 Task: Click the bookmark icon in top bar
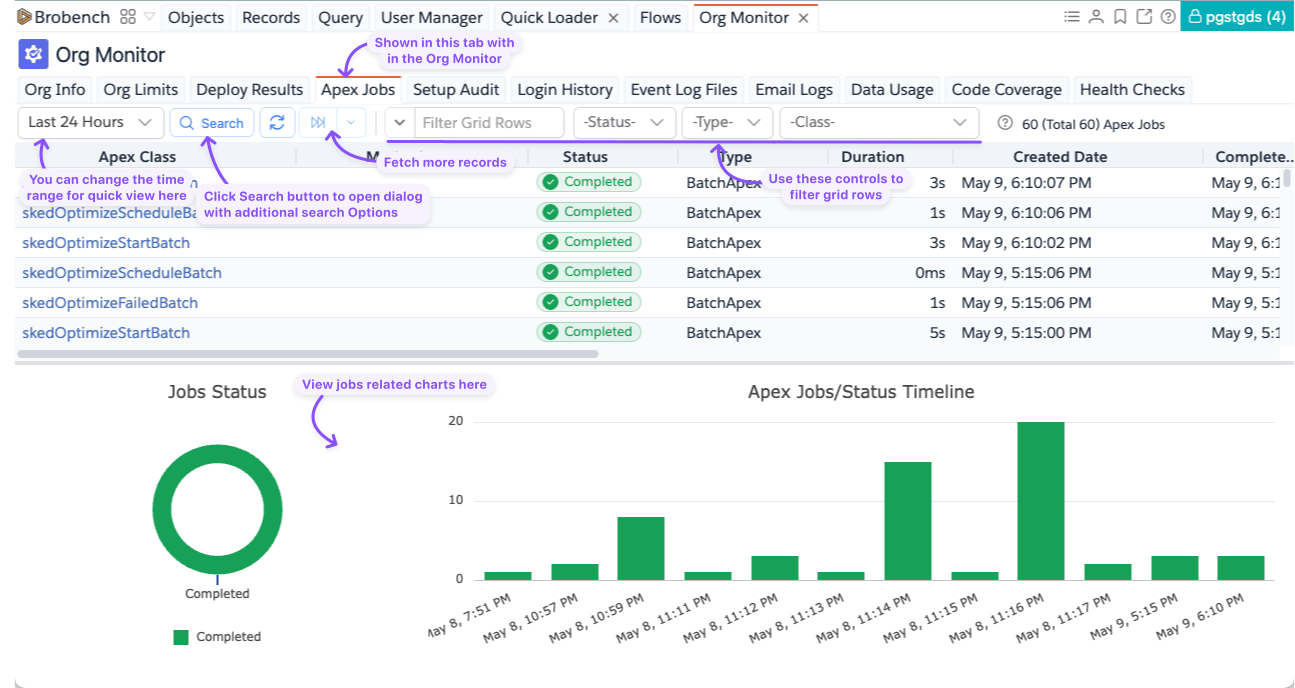(1120, 17)
